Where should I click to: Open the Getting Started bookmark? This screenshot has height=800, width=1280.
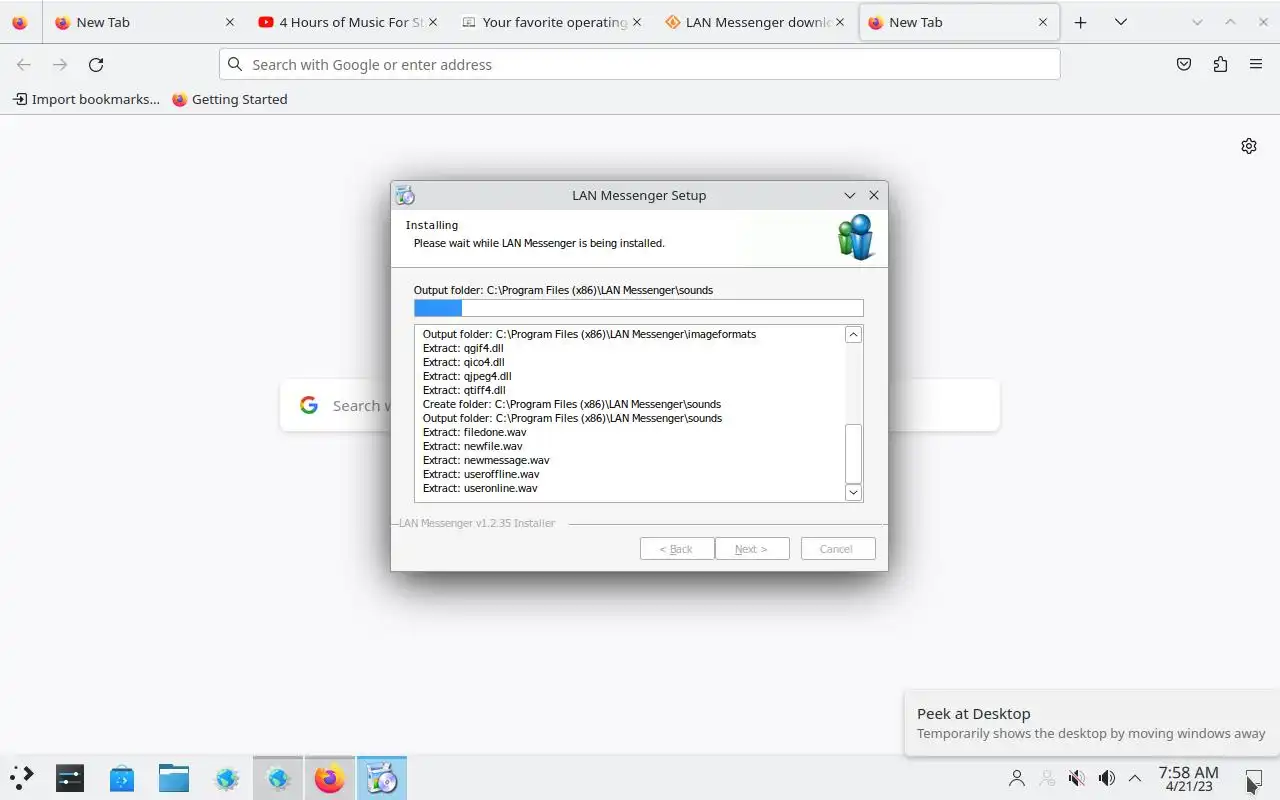point(230,99)
